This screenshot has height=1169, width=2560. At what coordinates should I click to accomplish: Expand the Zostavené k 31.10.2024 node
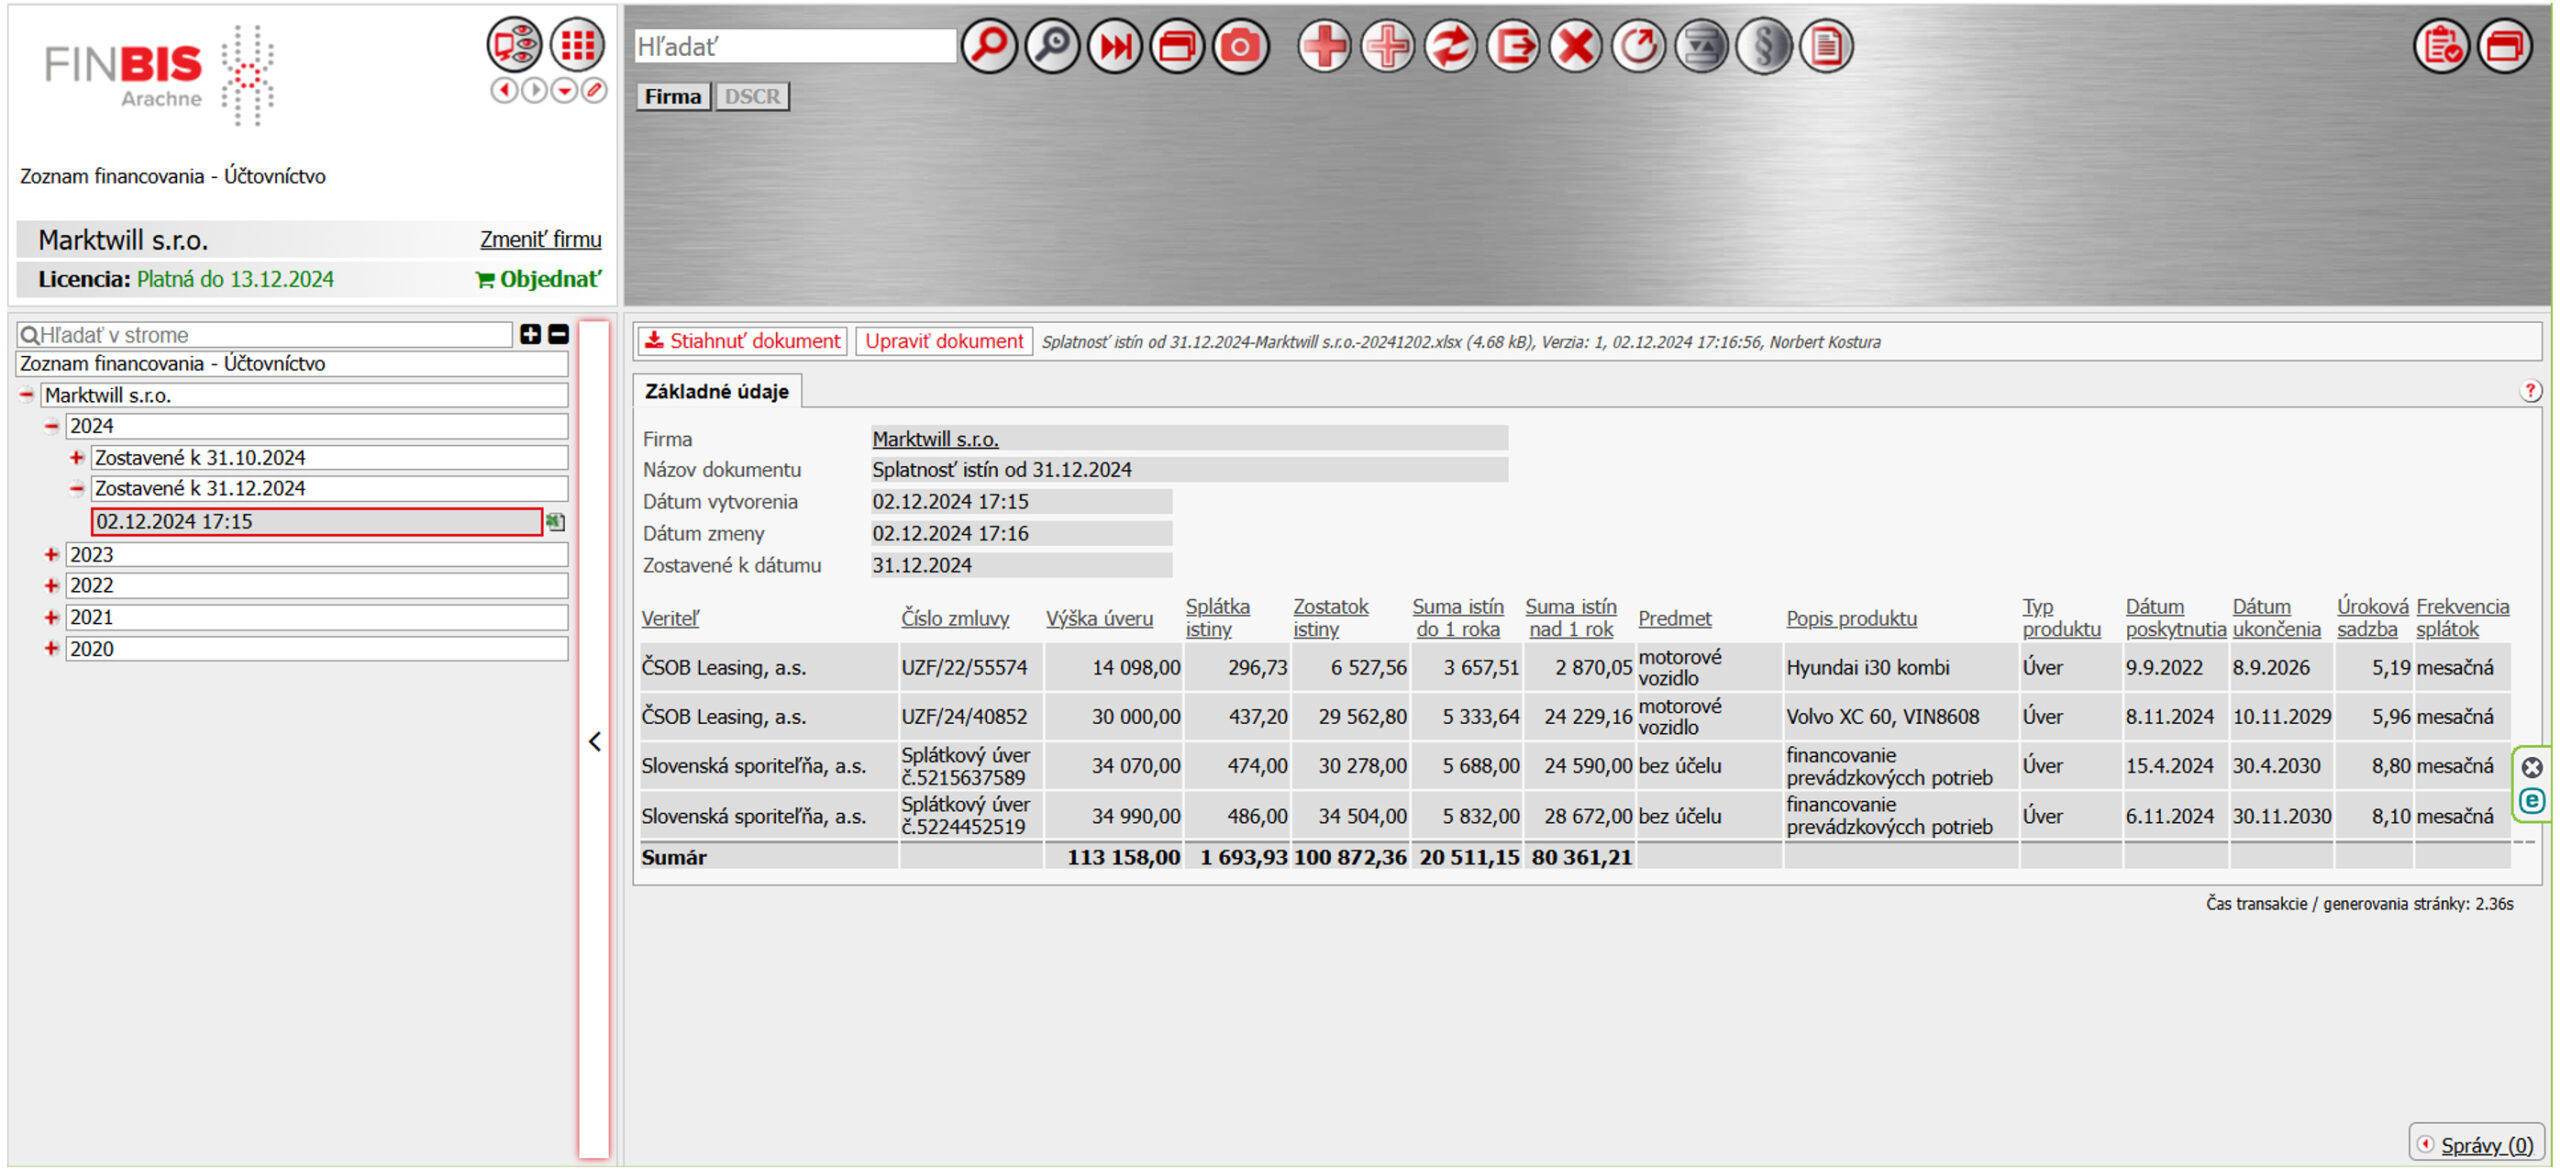77,458
